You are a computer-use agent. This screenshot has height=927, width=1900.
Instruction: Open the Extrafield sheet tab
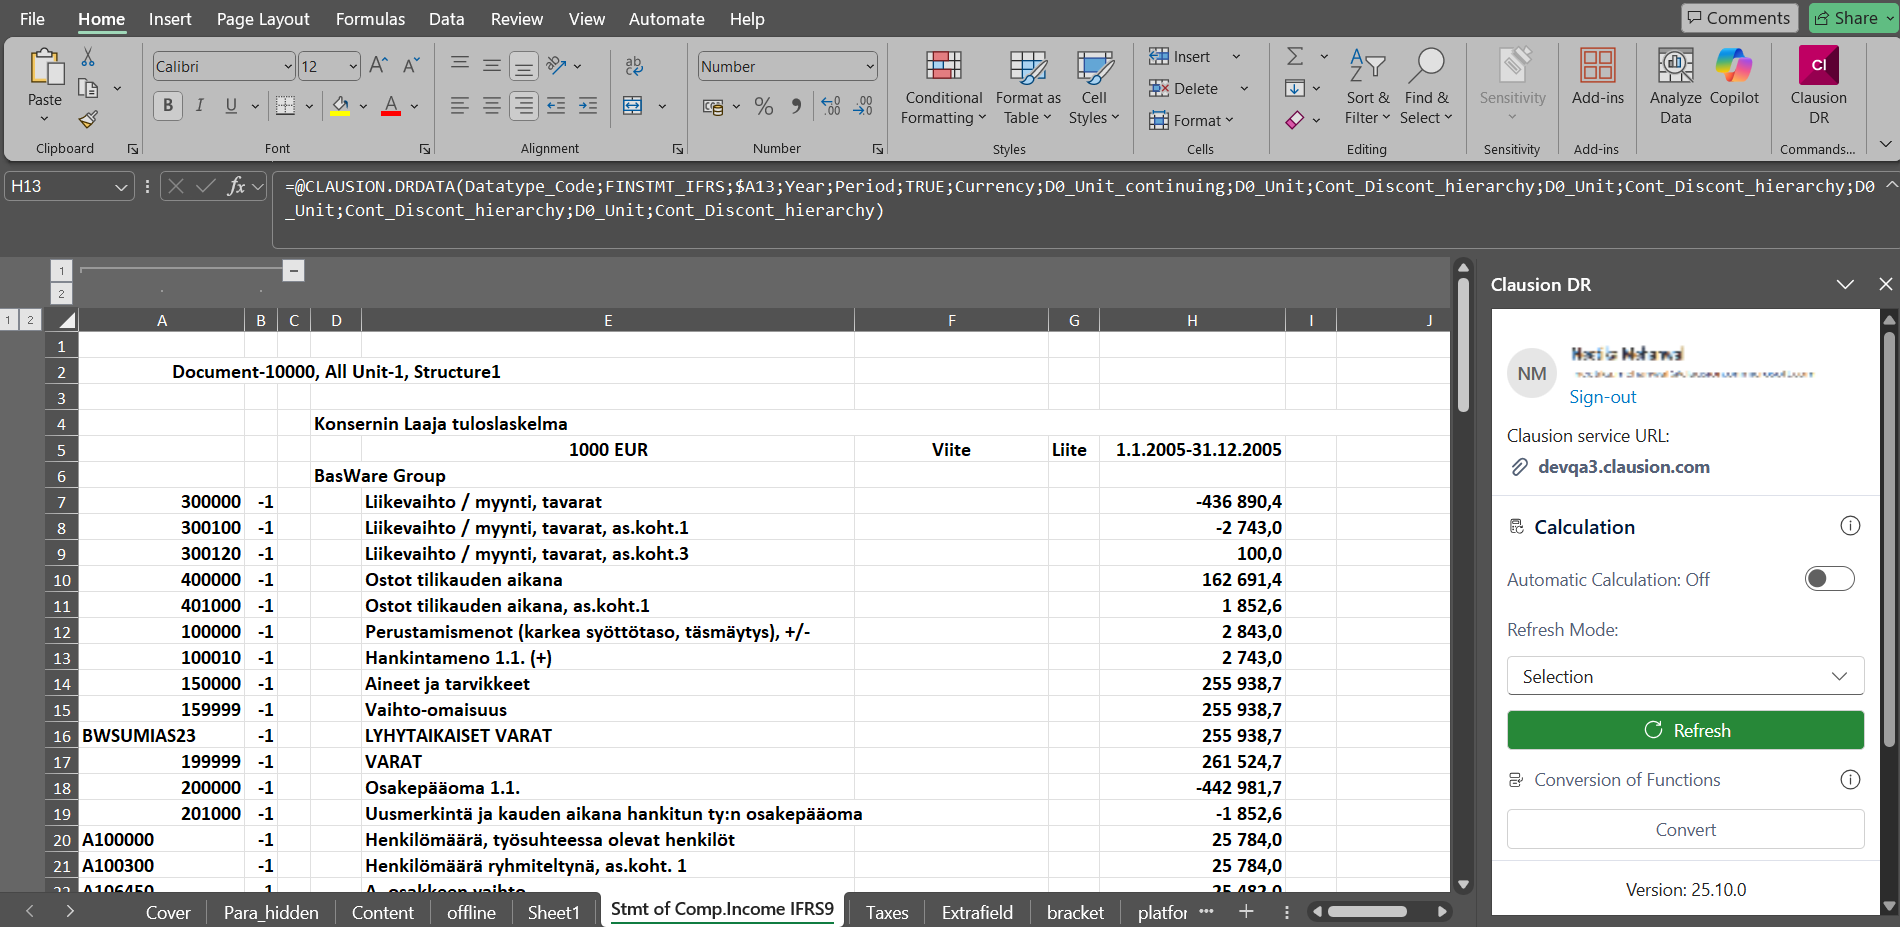977,912
